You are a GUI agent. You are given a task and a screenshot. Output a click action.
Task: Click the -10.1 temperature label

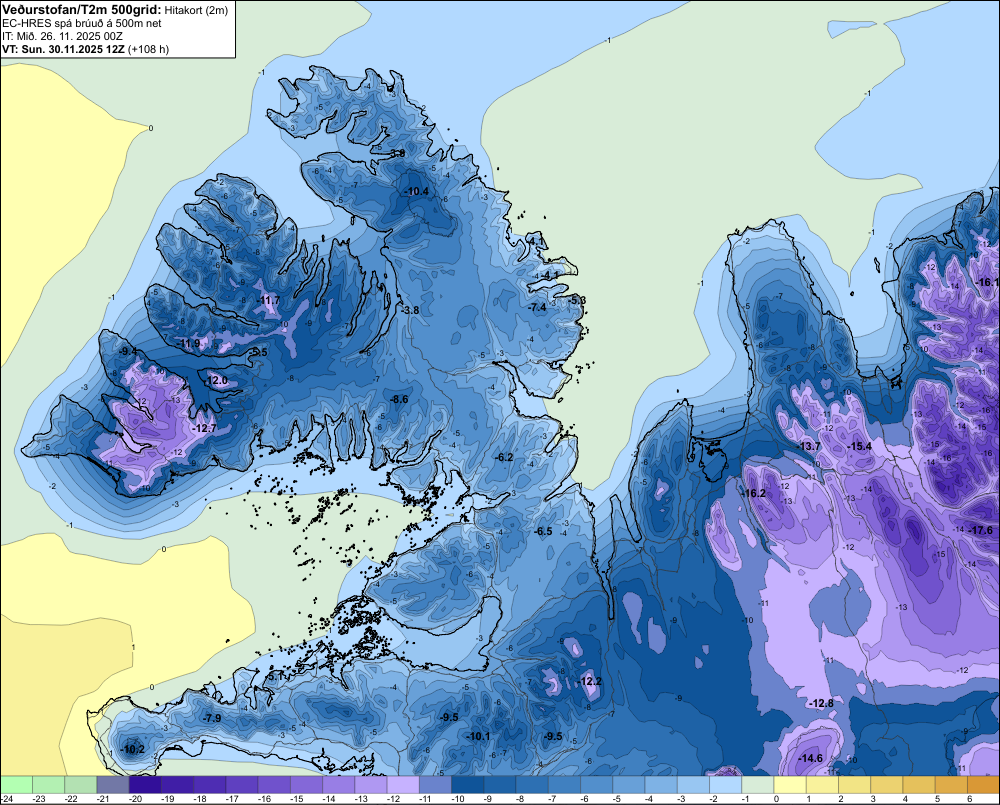[x=478, y=737]
